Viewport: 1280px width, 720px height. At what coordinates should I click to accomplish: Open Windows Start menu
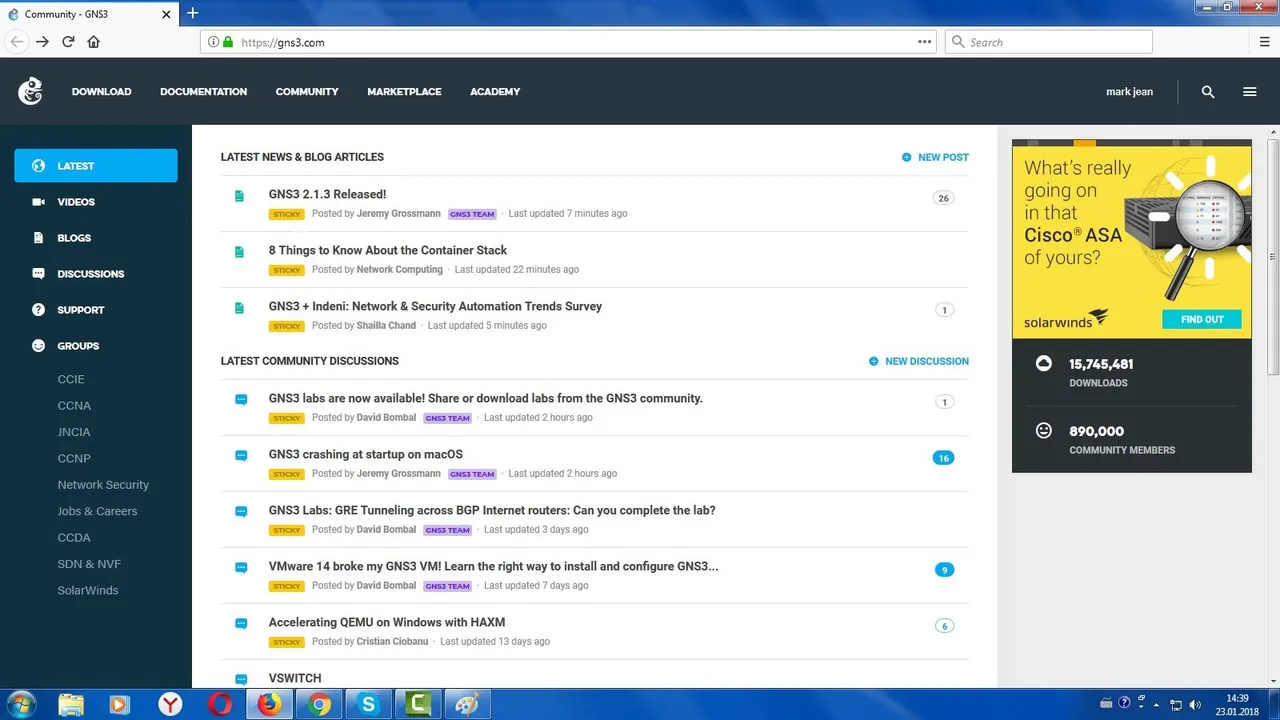pos(21,704)
